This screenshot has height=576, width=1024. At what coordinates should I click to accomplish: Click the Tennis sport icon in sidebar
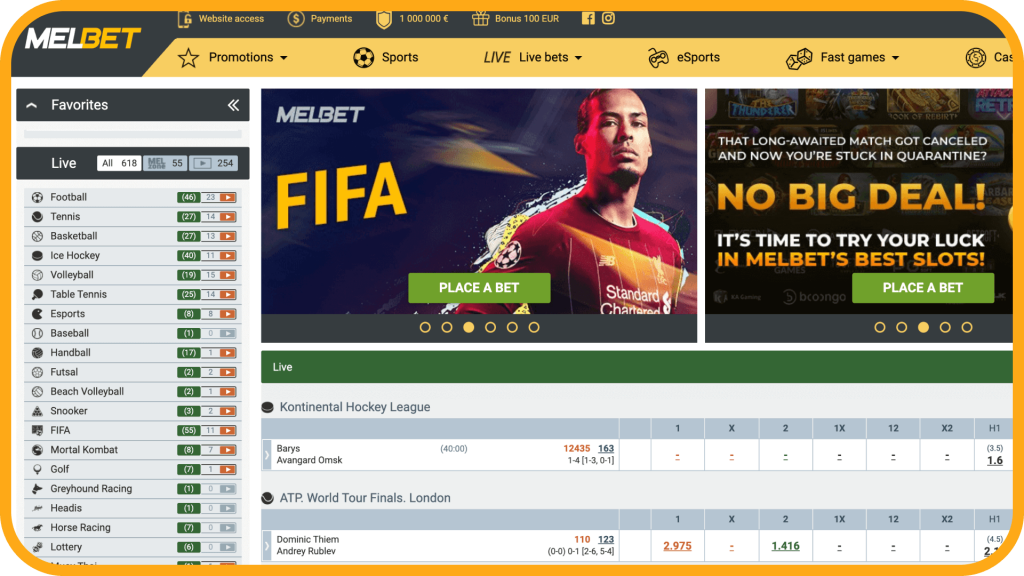pos(37,217)
